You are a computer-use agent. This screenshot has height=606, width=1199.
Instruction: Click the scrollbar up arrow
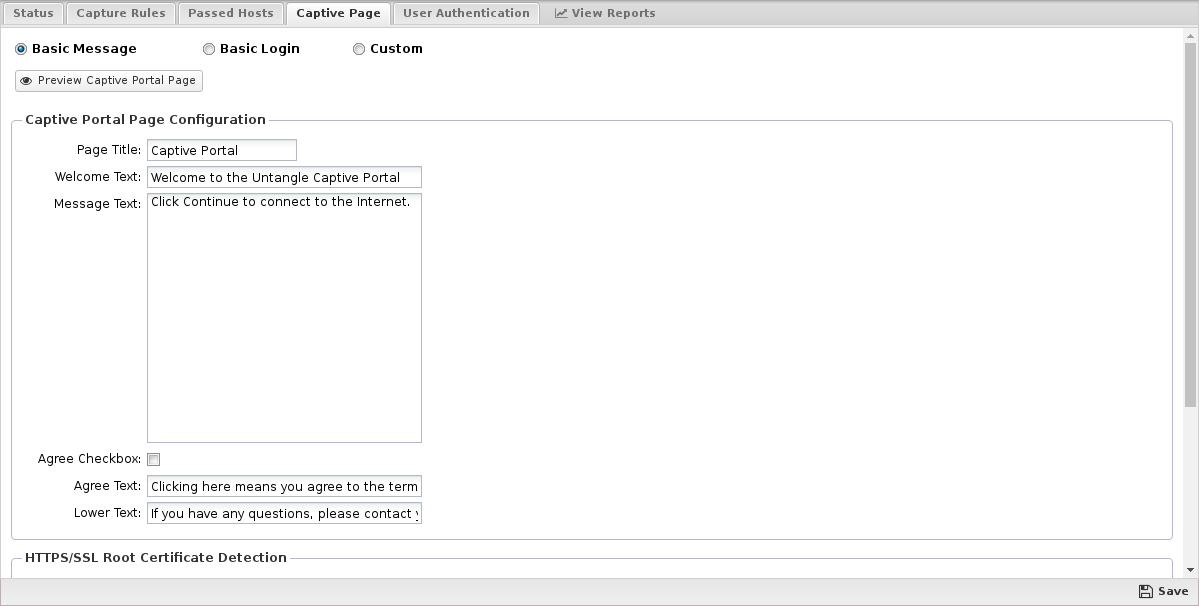[1190, 36]
